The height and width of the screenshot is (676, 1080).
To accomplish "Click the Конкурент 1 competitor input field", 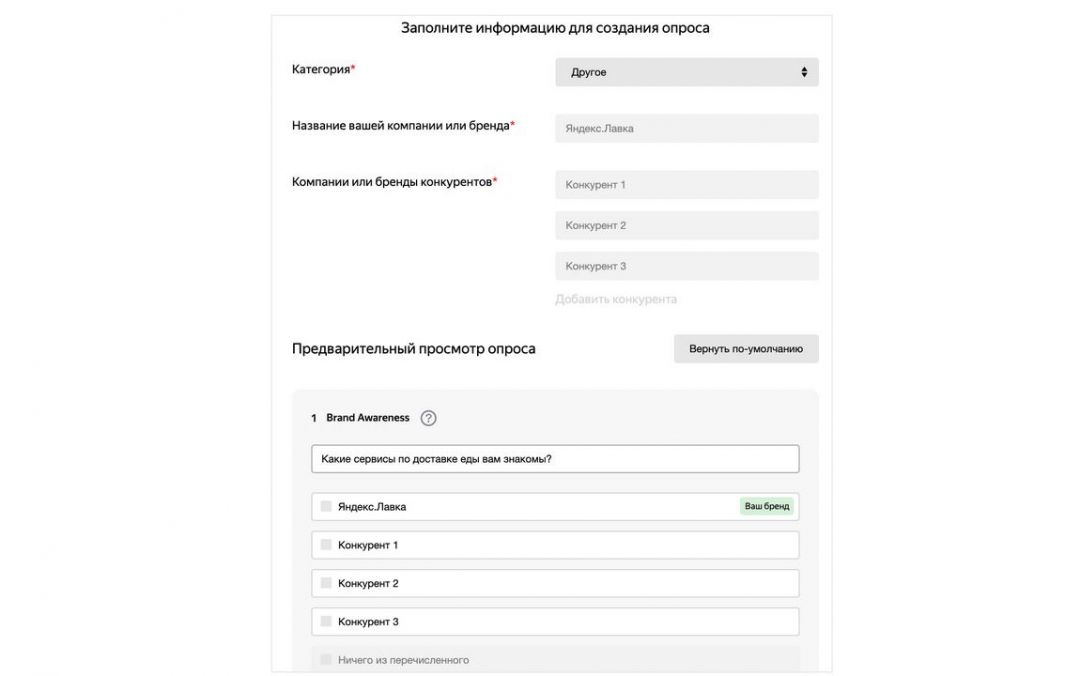I will tap(686, 184).
